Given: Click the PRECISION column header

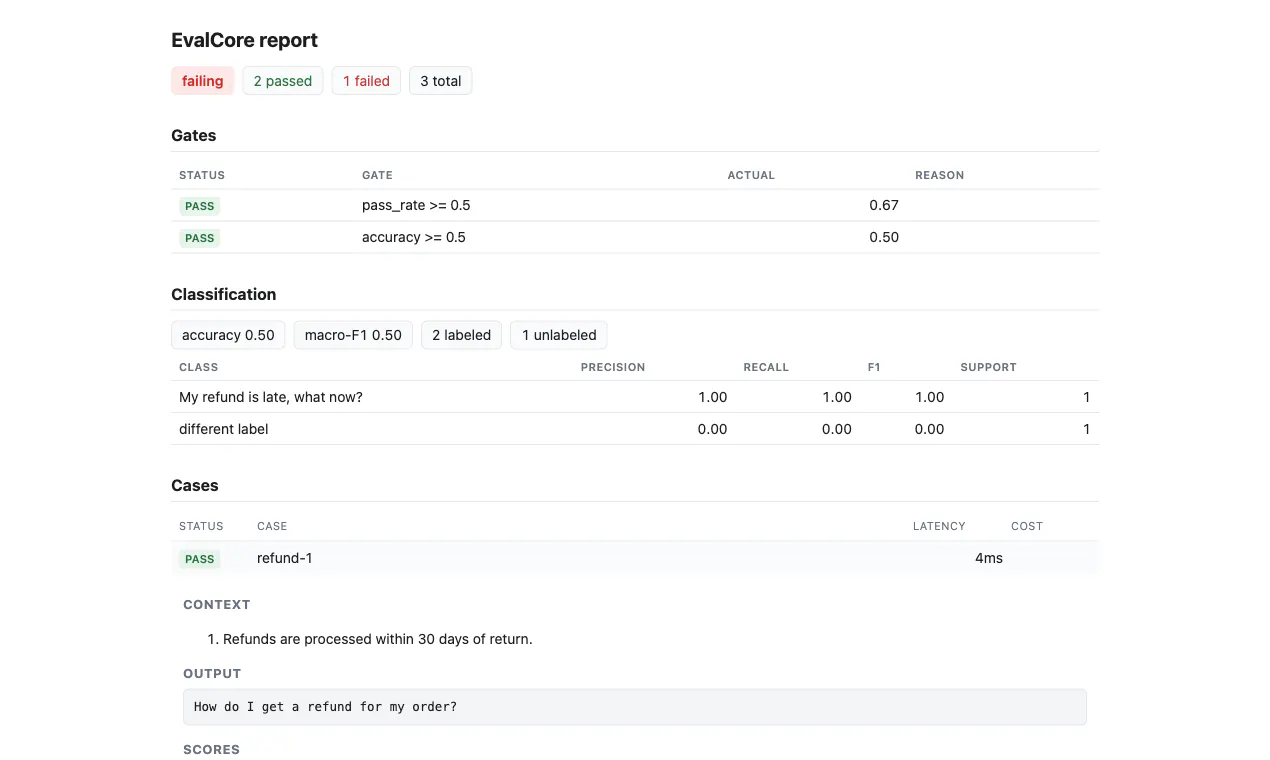Looking at the screenshot, I should click(x=613, y=367).
